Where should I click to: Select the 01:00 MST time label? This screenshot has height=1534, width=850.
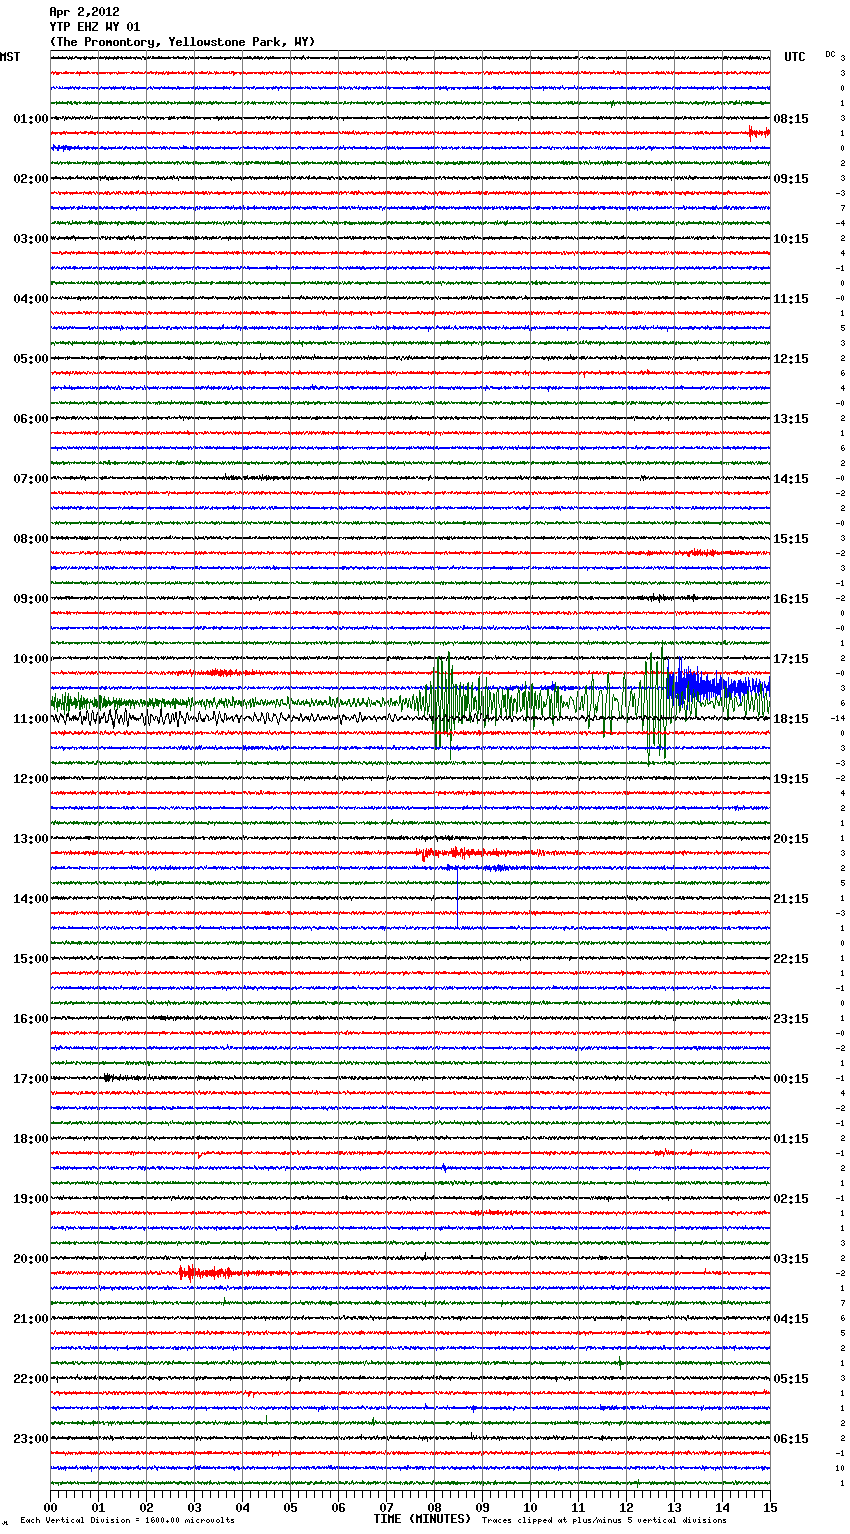pyautogui.click(x=31, y=119)
